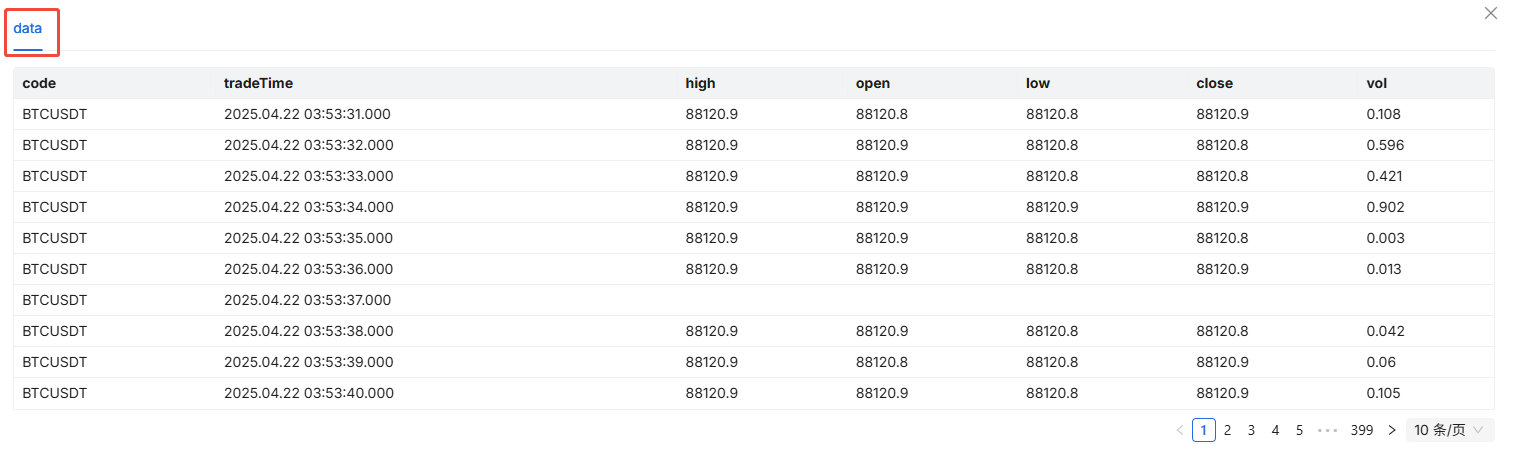This screenshot has width=1513, height=472.
Task: Select page 2 in pagination
Action: click(x=1227, y=430)
